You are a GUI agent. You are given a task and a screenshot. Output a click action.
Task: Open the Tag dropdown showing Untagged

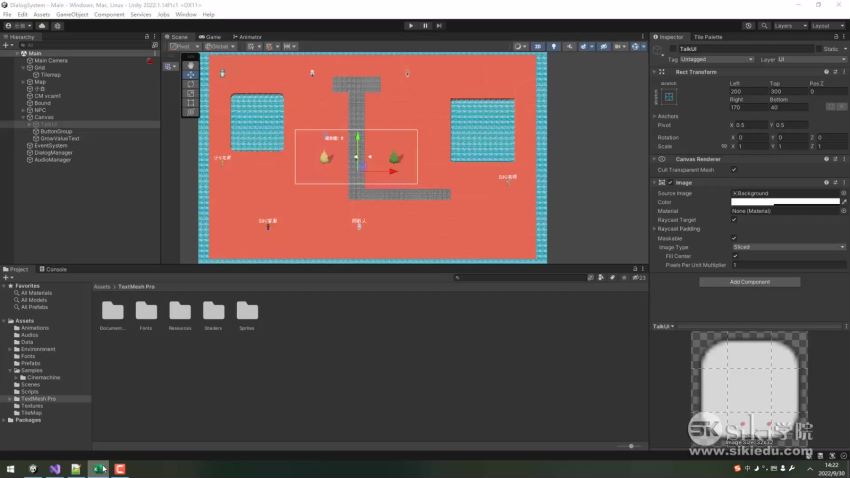click(x=717, y=60)
